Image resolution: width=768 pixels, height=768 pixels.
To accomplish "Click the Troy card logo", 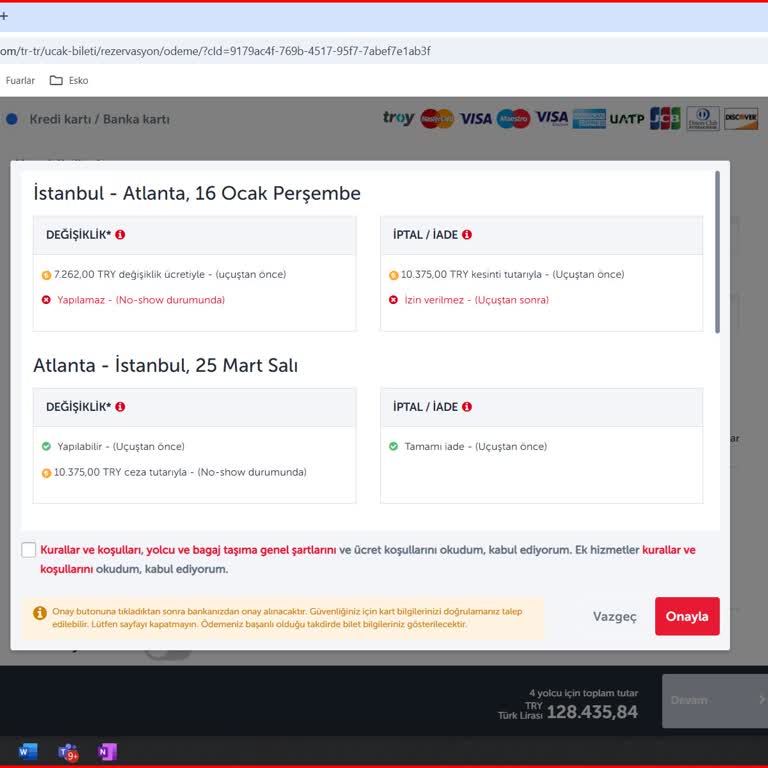I will tap(398, 118).
